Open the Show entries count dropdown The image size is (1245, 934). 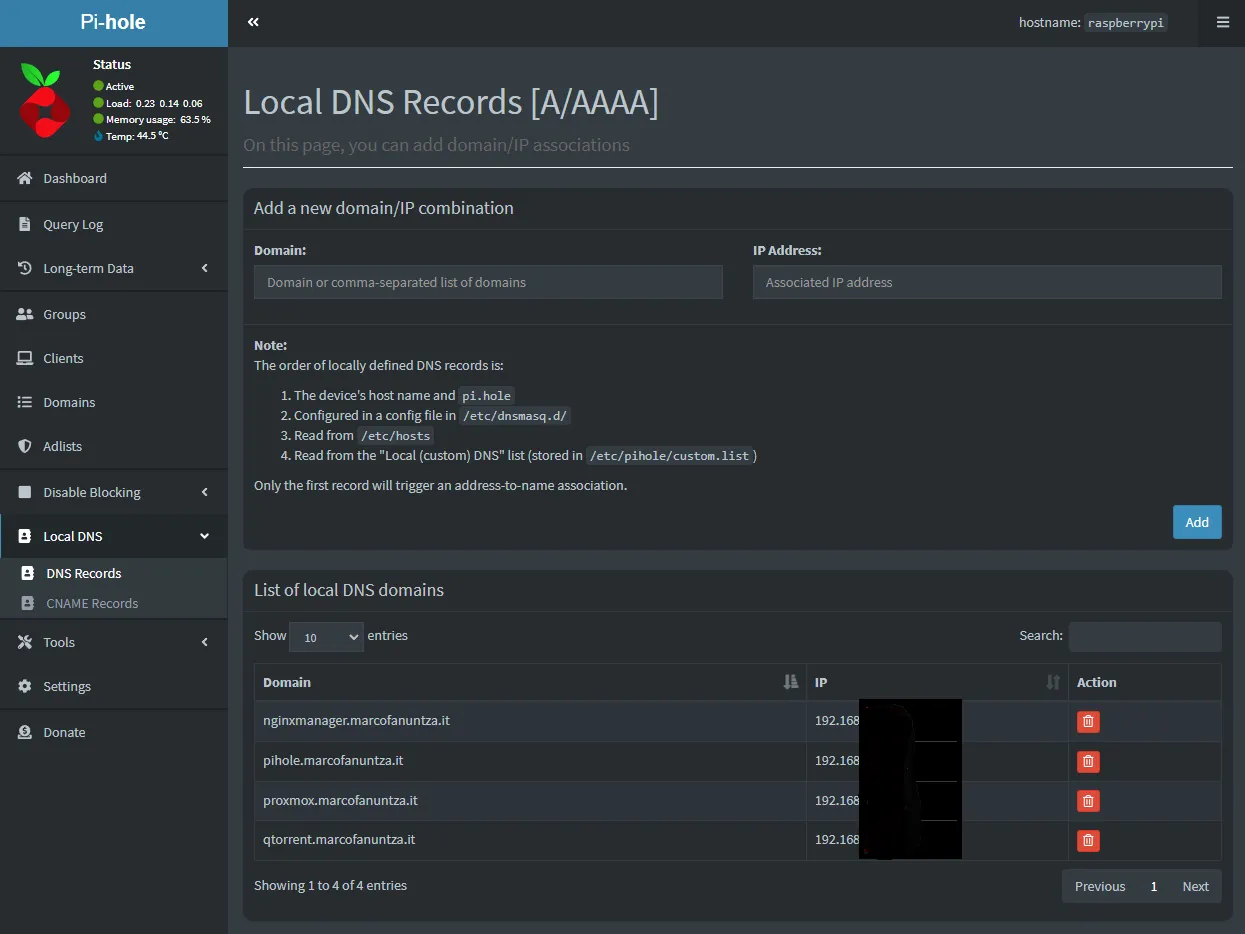point(326,637)
